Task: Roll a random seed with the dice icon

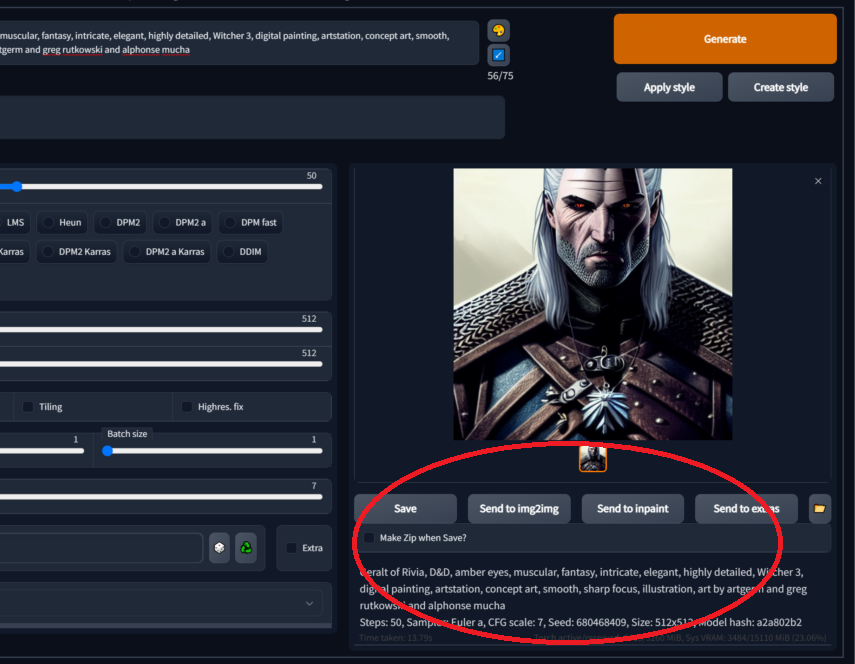Action: coord(219,547)
